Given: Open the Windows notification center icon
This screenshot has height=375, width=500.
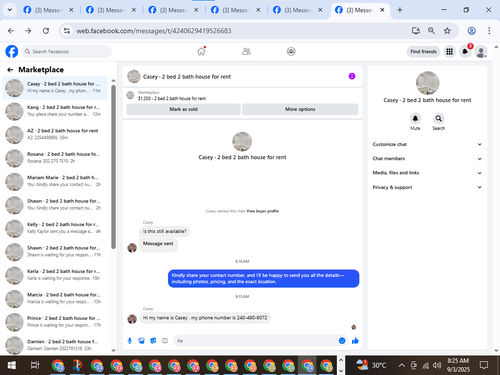Looking at the screenshot, I should coord(484,365).
